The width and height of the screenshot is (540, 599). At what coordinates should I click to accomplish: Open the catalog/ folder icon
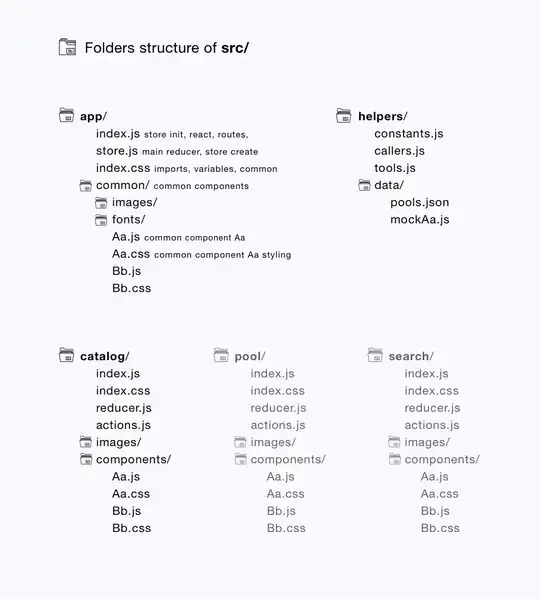pyautogui.click(x=66, y=355)
